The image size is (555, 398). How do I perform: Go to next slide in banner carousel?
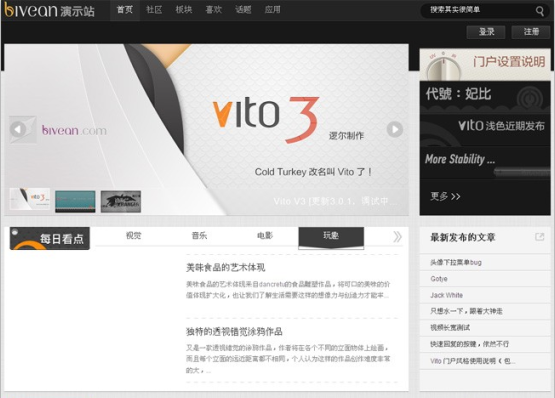click(x=395, y=129)
